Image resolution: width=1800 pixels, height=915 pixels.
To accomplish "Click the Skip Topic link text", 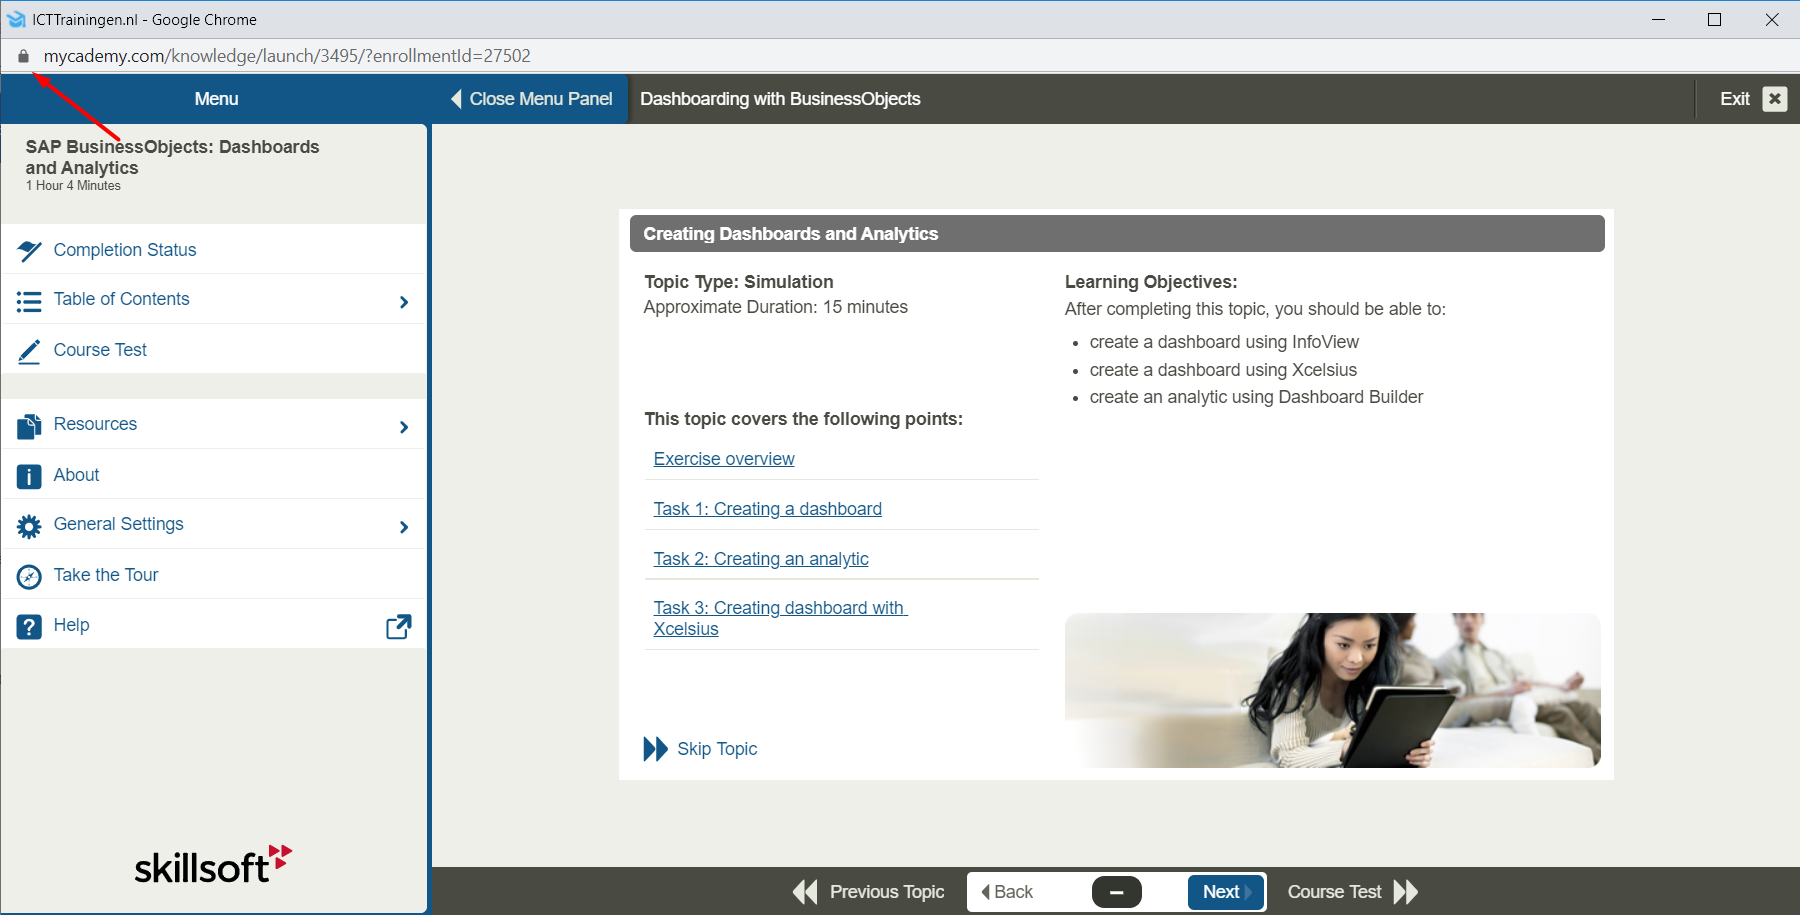I will click(x=717, y=749).
